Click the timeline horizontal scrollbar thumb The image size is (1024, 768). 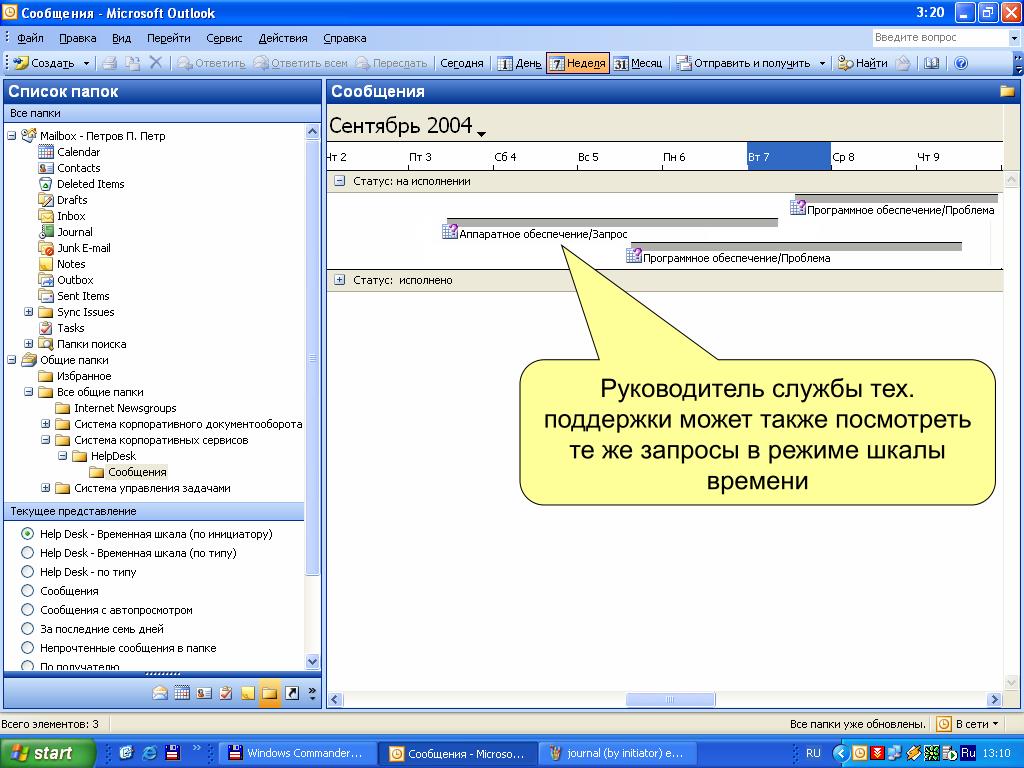coord(671,699)
